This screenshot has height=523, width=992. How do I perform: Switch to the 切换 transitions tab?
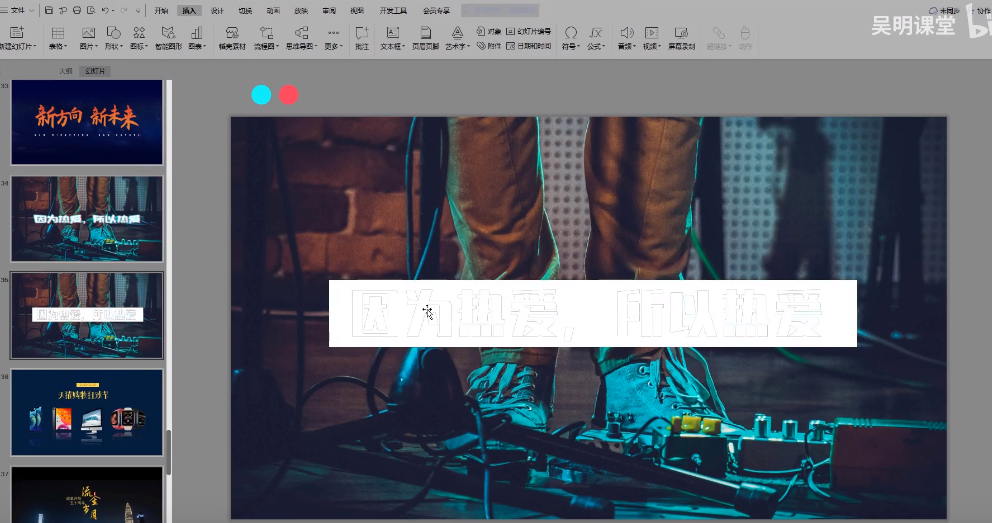(245, 11)
